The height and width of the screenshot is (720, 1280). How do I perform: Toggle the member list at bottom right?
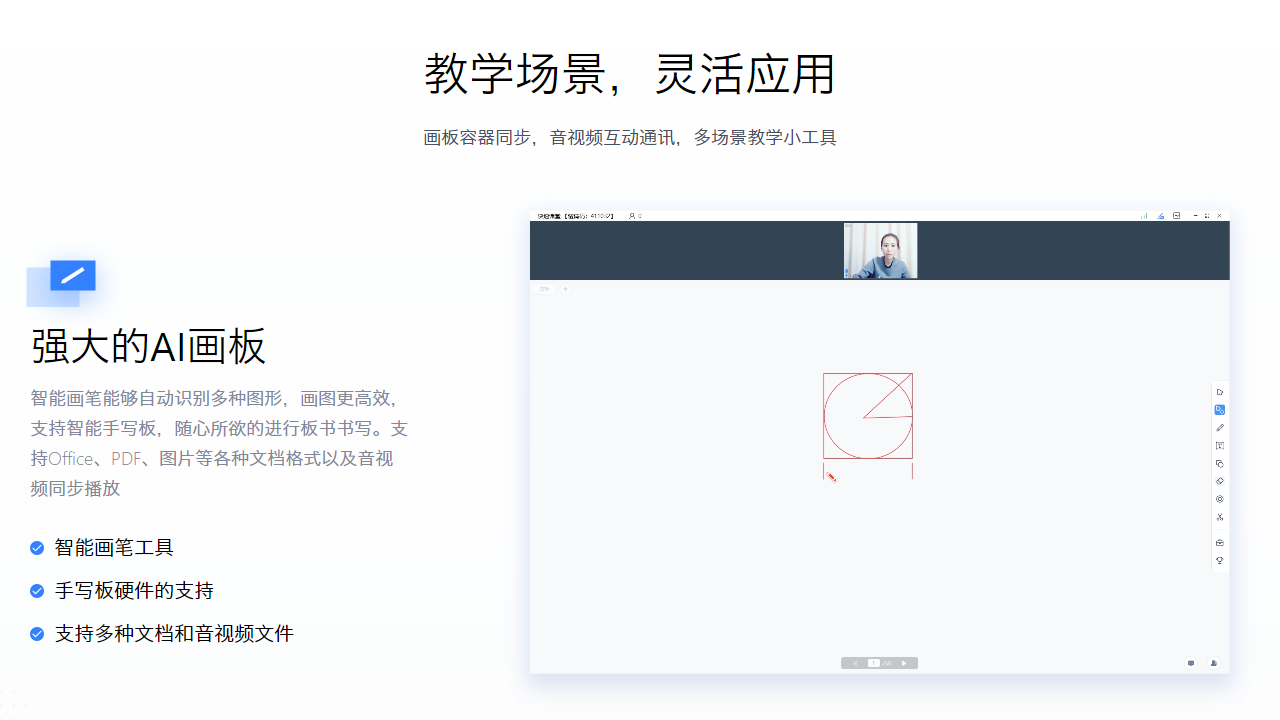(1213, 663)
